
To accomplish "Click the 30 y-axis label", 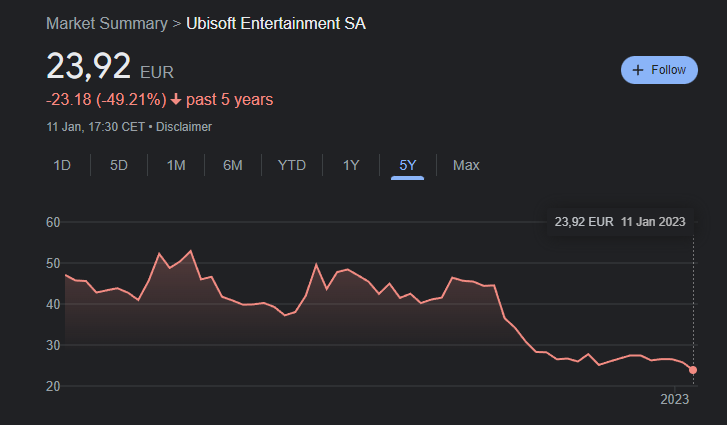I will coord(53,345).
